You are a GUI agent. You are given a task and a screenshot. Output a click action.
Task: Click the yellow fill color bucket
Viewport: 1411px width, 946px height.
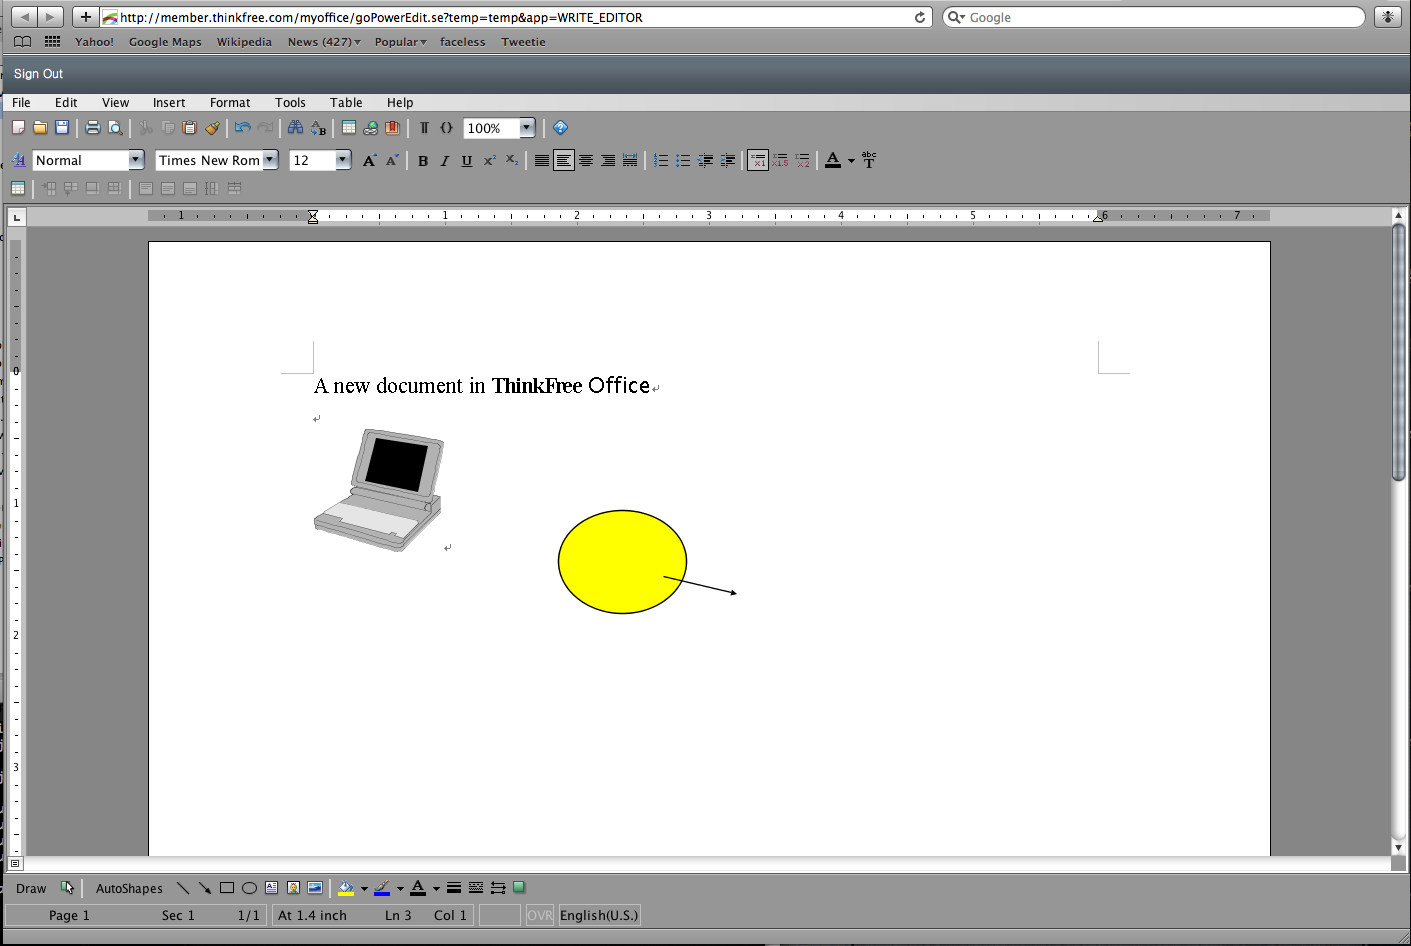(x=346, y=888)
